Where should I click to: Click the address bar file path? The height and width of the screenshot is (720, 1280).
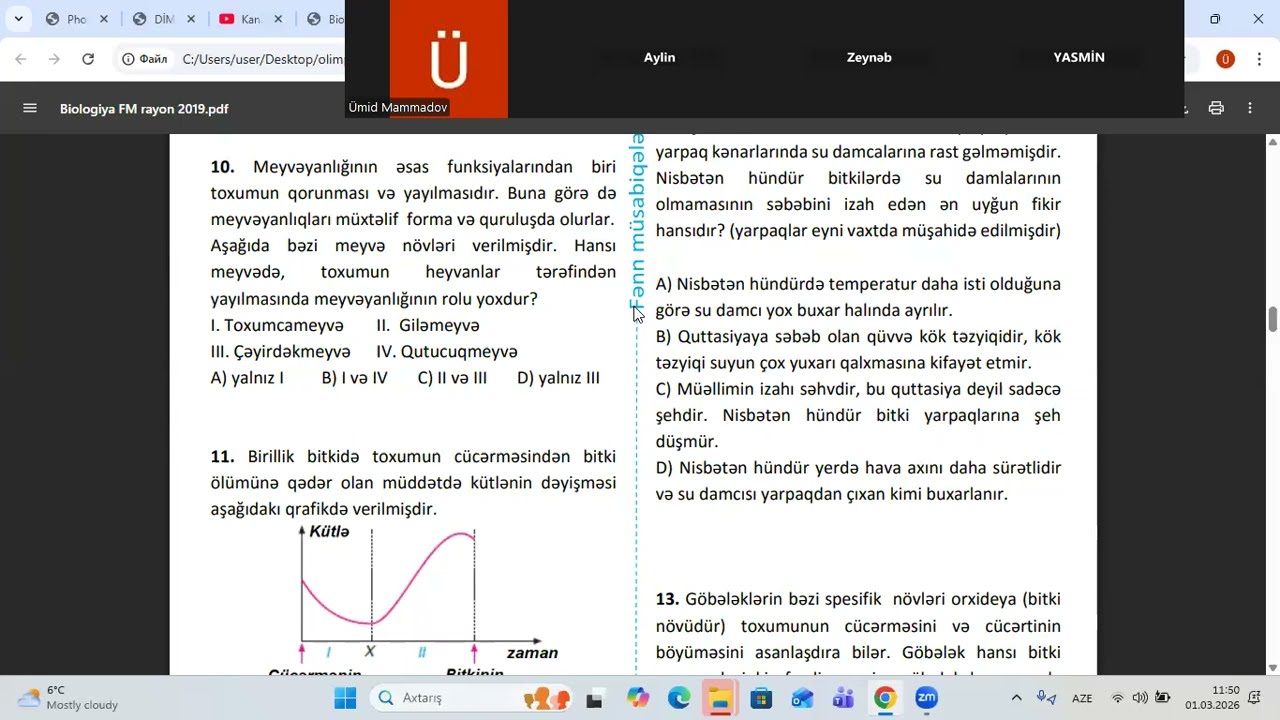262,59
